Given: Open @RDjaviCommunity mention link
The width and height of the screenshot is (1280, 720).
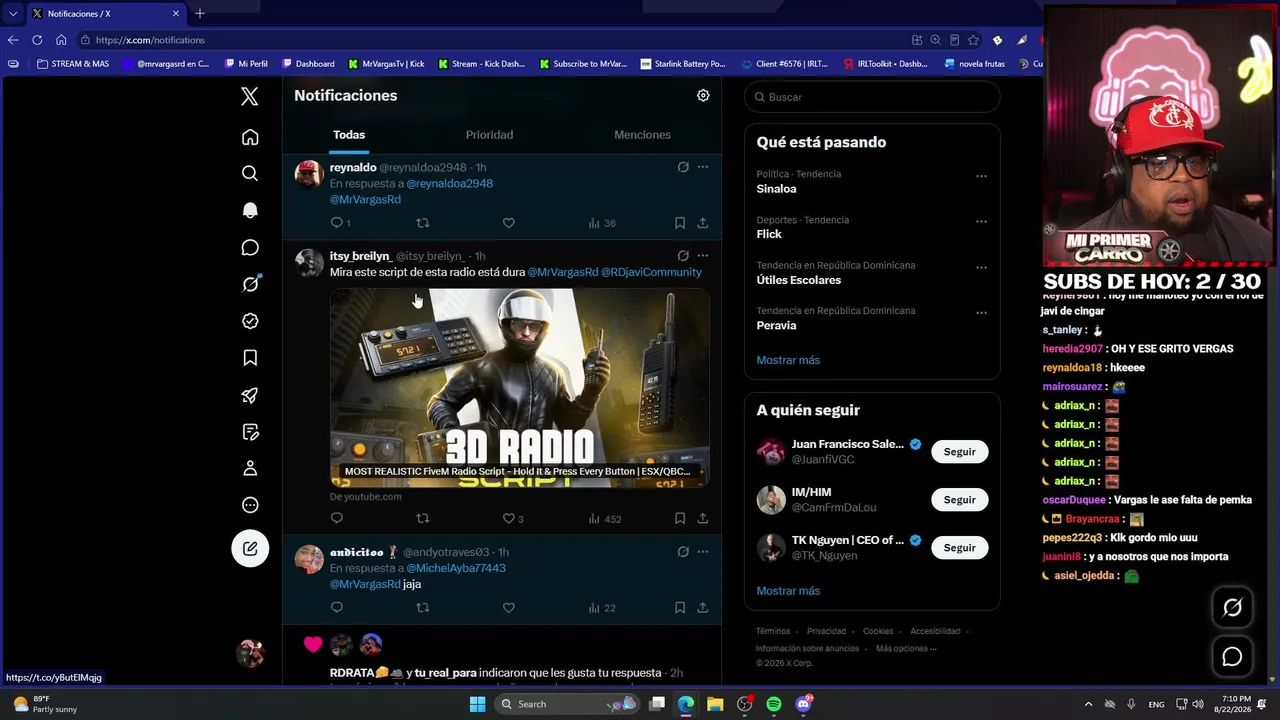Looking at the screenshot, I should pyautogui.click(x=651, y=272).
